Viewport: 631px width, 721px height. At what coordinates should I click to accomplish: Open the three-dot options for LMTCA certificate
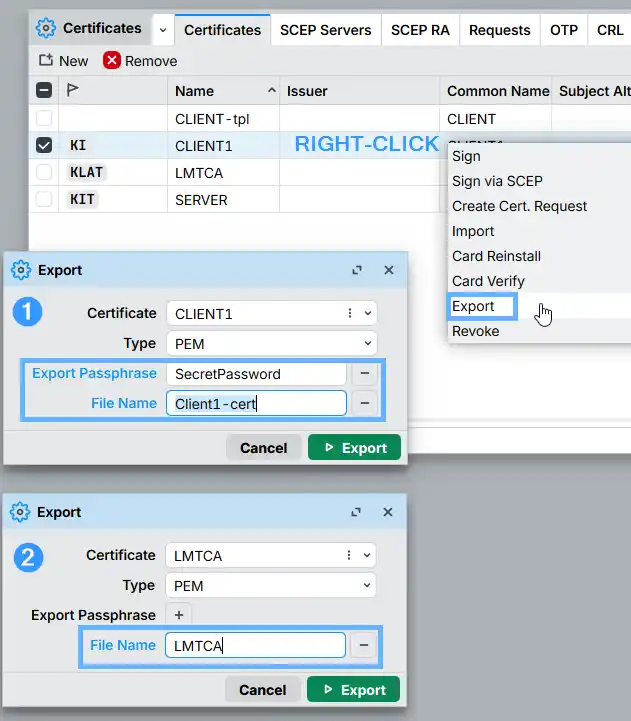pyautogui.click(x=349, y=555)
